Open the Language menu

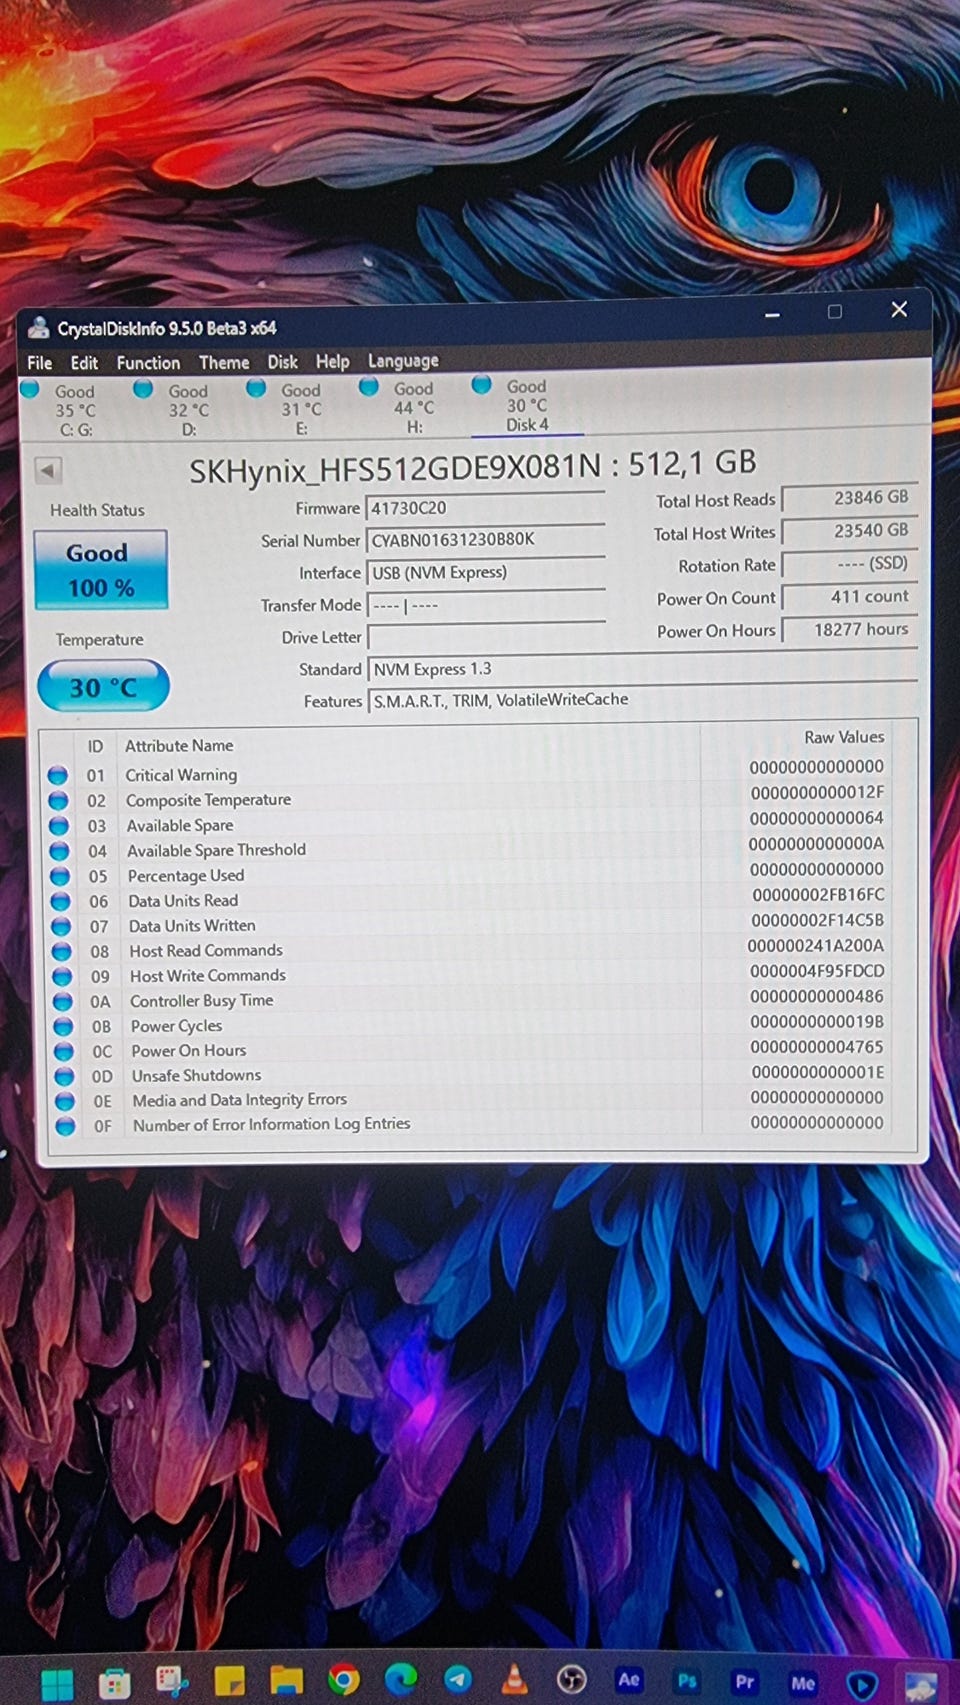point(403,361)
